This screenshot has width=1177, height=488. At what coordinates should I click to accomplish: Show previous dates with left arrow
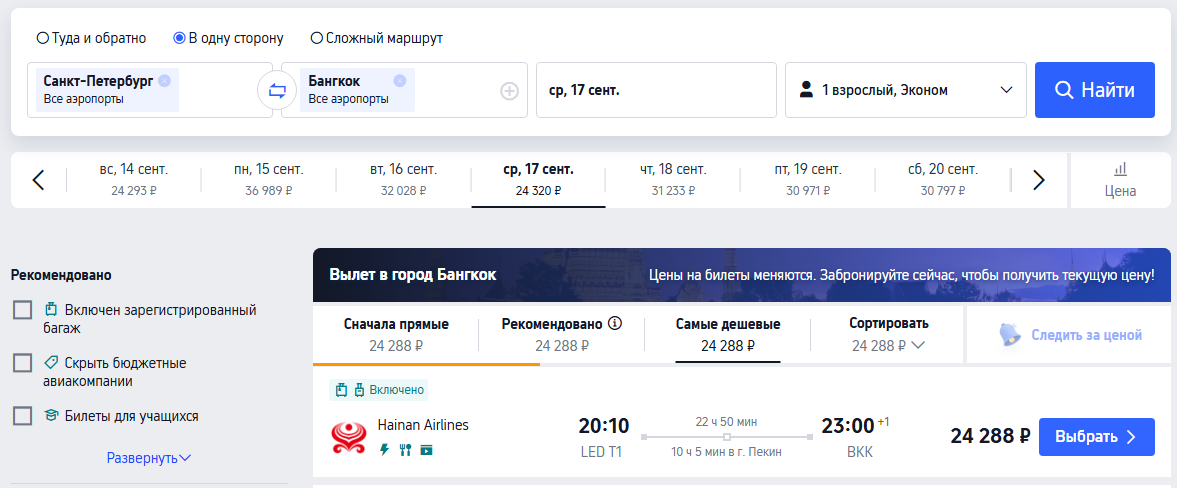coord(39,180)
